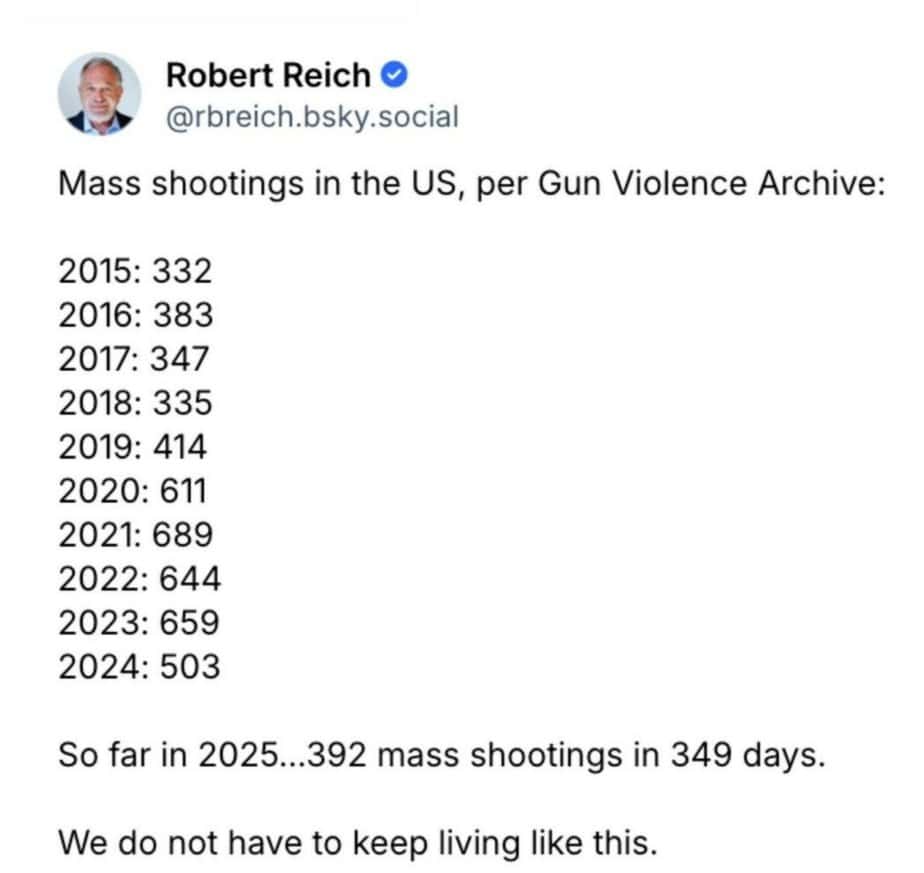Image resolution: width=924 pixels, height=873 pixels.
Task: Click the blue verified checkmark badge
Action: click(394, 75)
